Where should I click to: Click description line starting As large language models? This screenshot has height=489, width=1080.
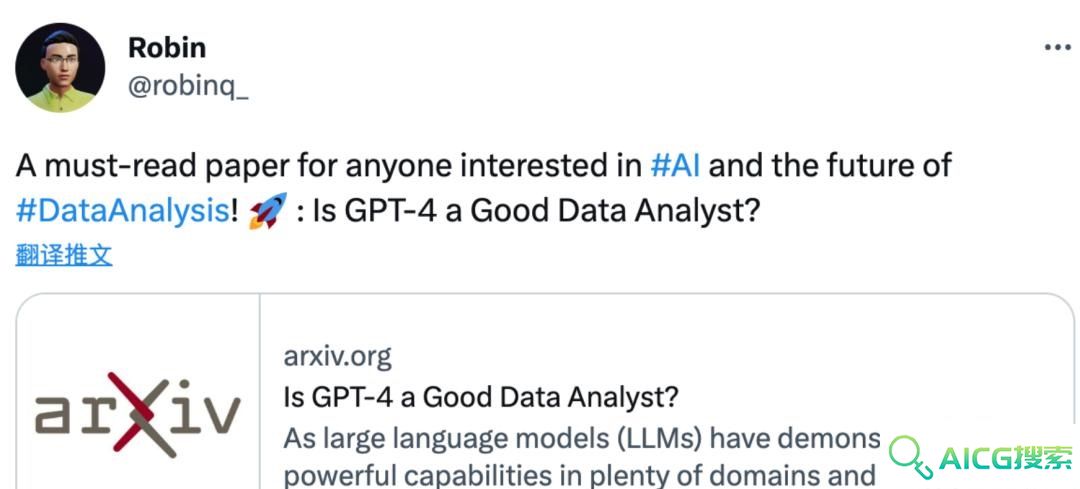(x=582, y=438)
